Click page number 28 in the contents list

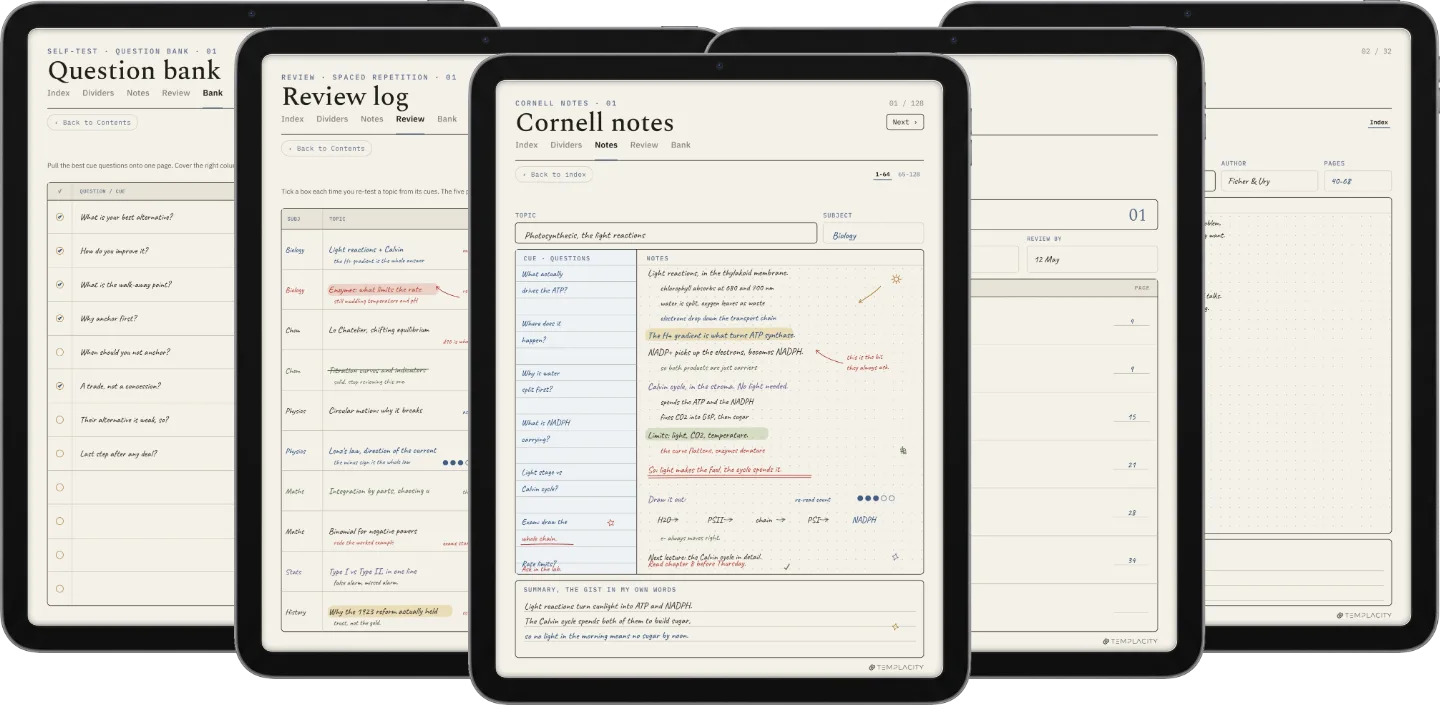pos(1132,513)
